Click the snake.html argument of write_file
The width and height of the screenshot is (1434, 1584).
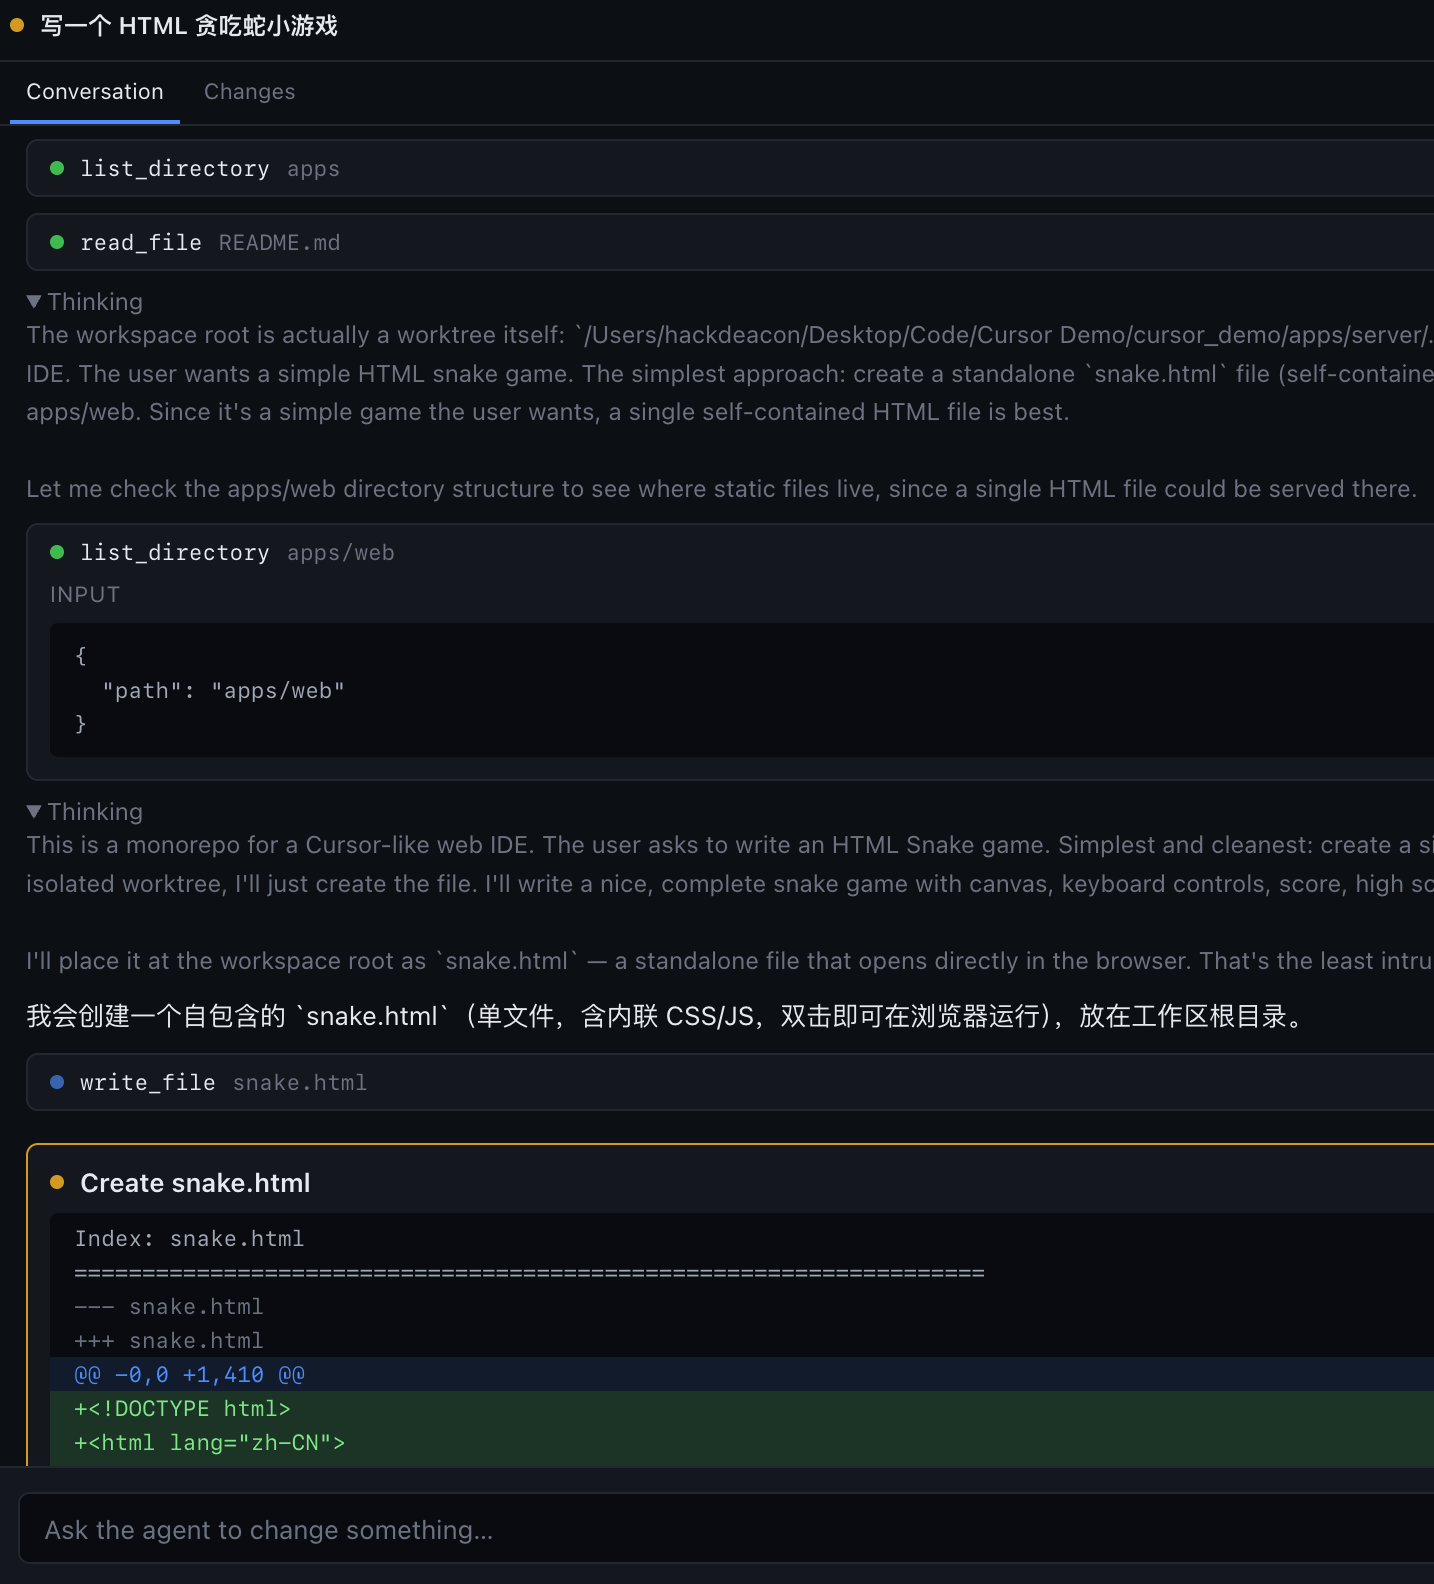[300, 1082]
